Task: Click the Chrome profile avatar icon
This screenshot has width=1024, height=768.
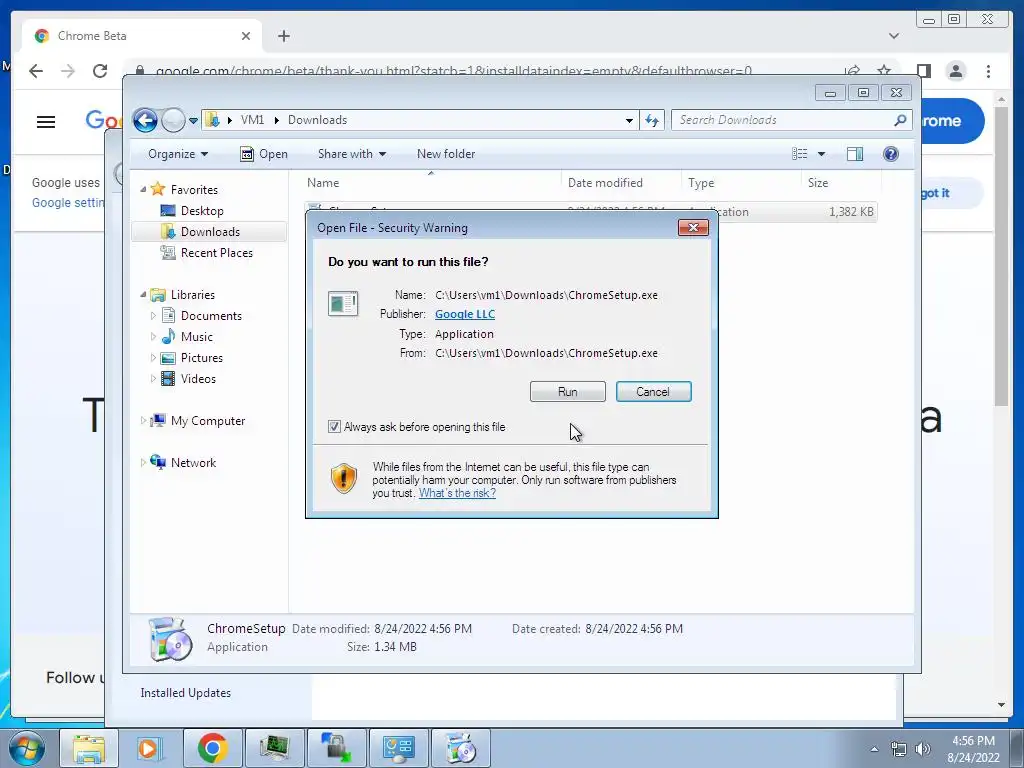Action: pyautogui.click(x=956, y=71)
